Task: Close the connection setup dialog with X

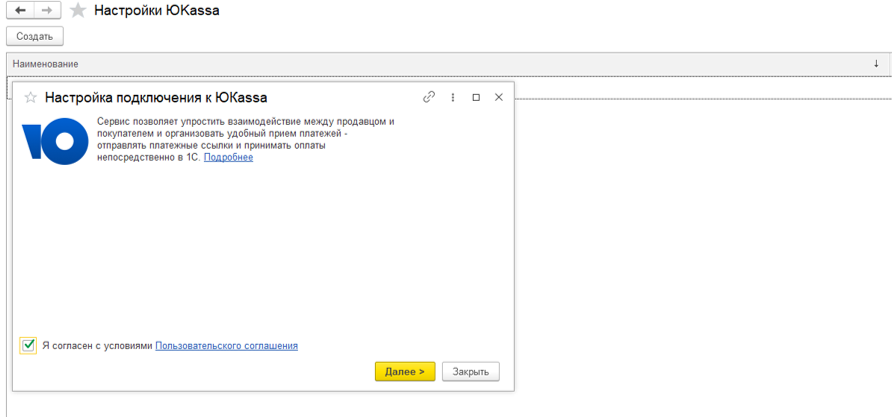Action: point(499,97)
